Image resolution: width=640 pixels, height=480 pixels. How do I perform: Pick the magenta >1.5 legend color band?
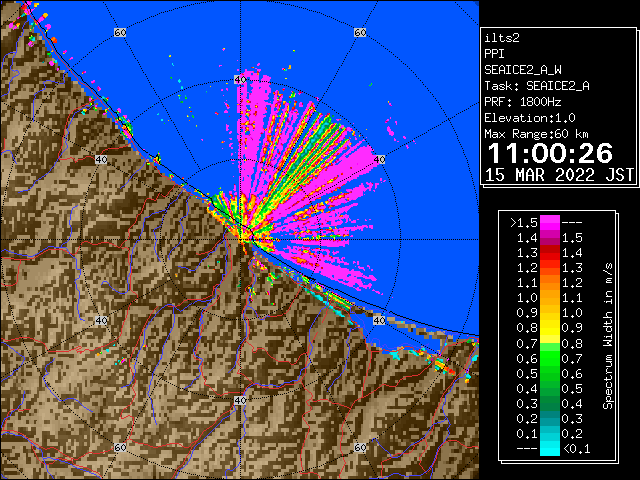(x=550, y=223)
